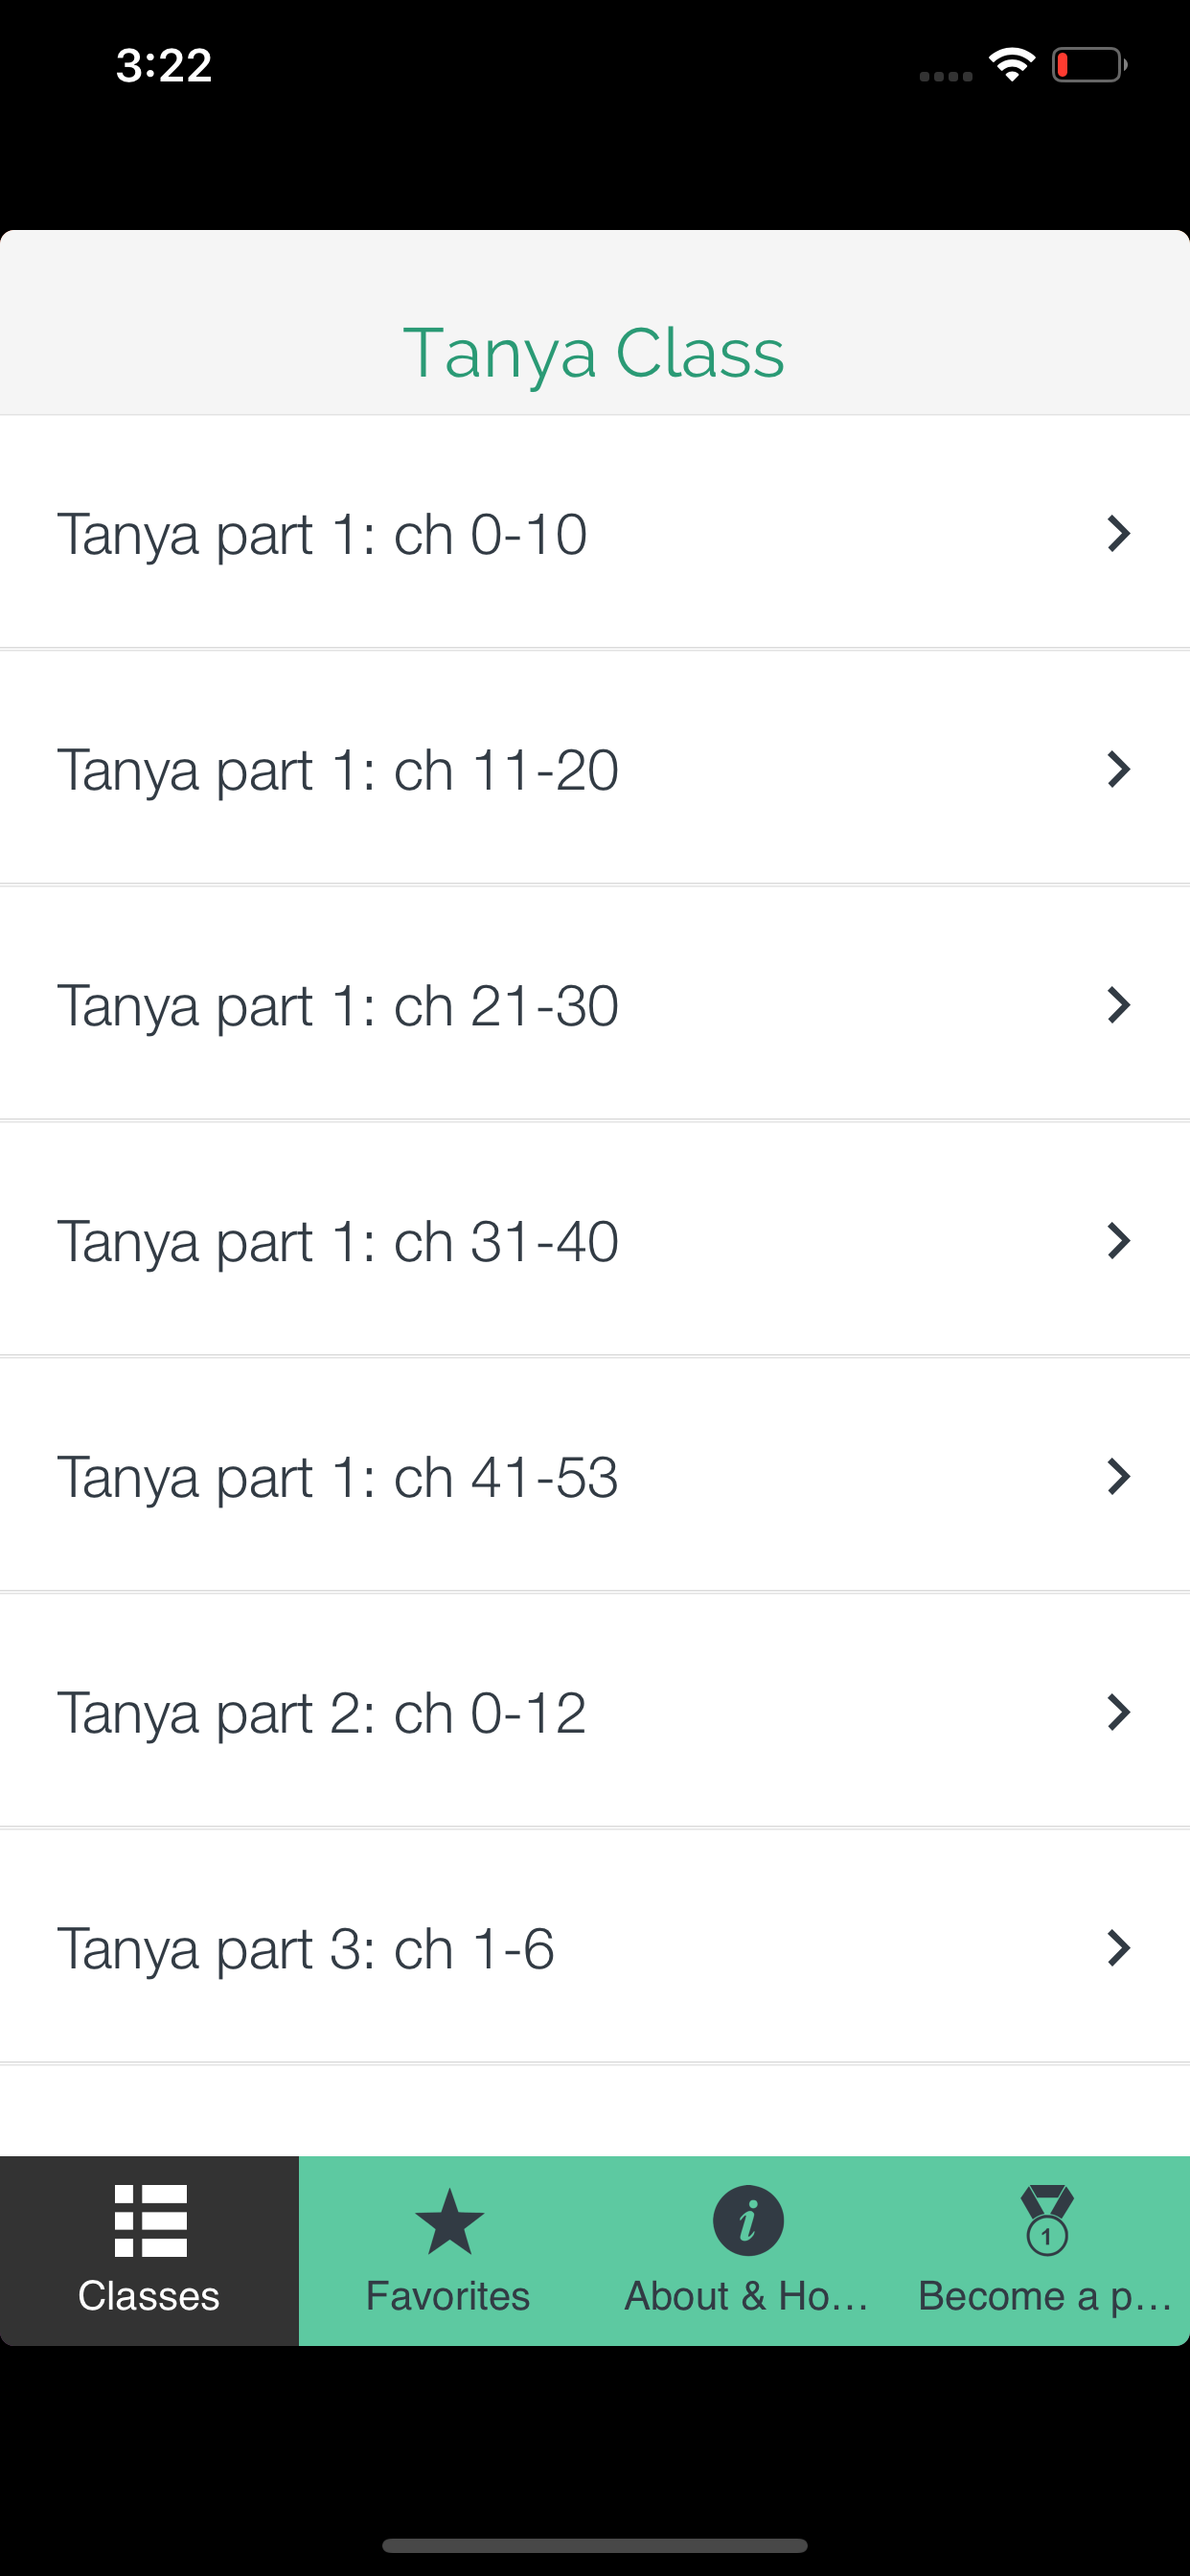Tap the About info icon
The image size is (1190, 2576).
coord(748,2221)
